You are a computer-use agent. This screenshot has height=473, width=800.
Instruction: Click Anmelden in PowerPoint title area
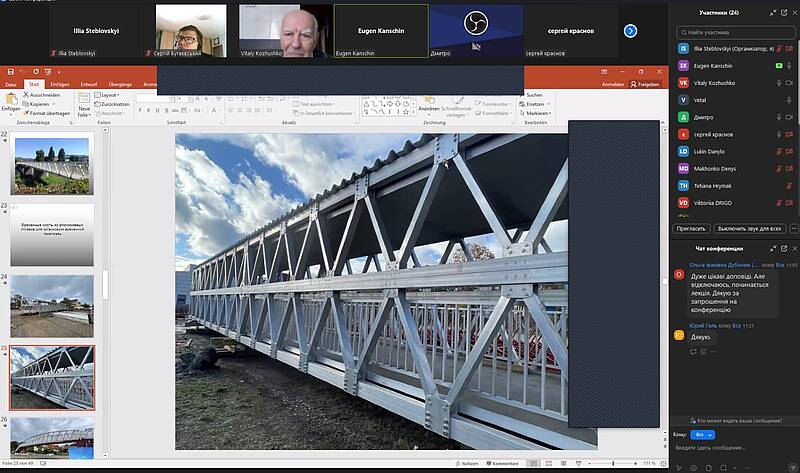tap(613, 84)
